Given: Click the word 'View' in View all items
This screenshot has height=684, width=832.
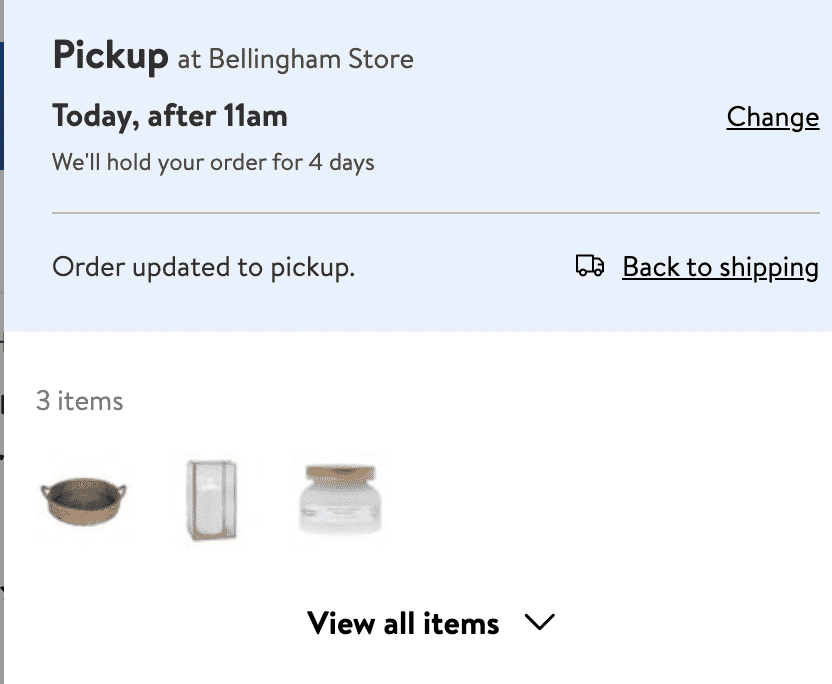Looking at the screenshot, I should [x=342, y=623].
